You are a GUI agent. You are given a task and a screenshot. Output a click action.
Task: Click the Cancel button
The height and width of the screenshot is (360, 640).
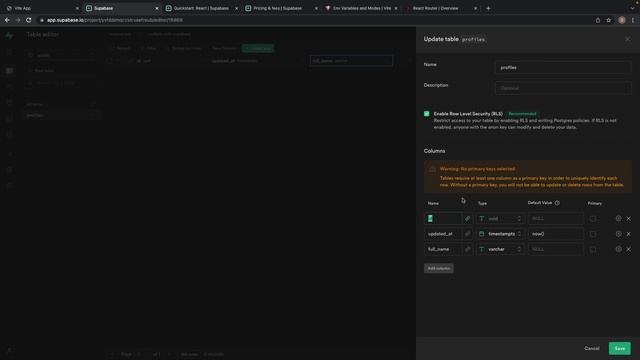(x=591, y=348)
